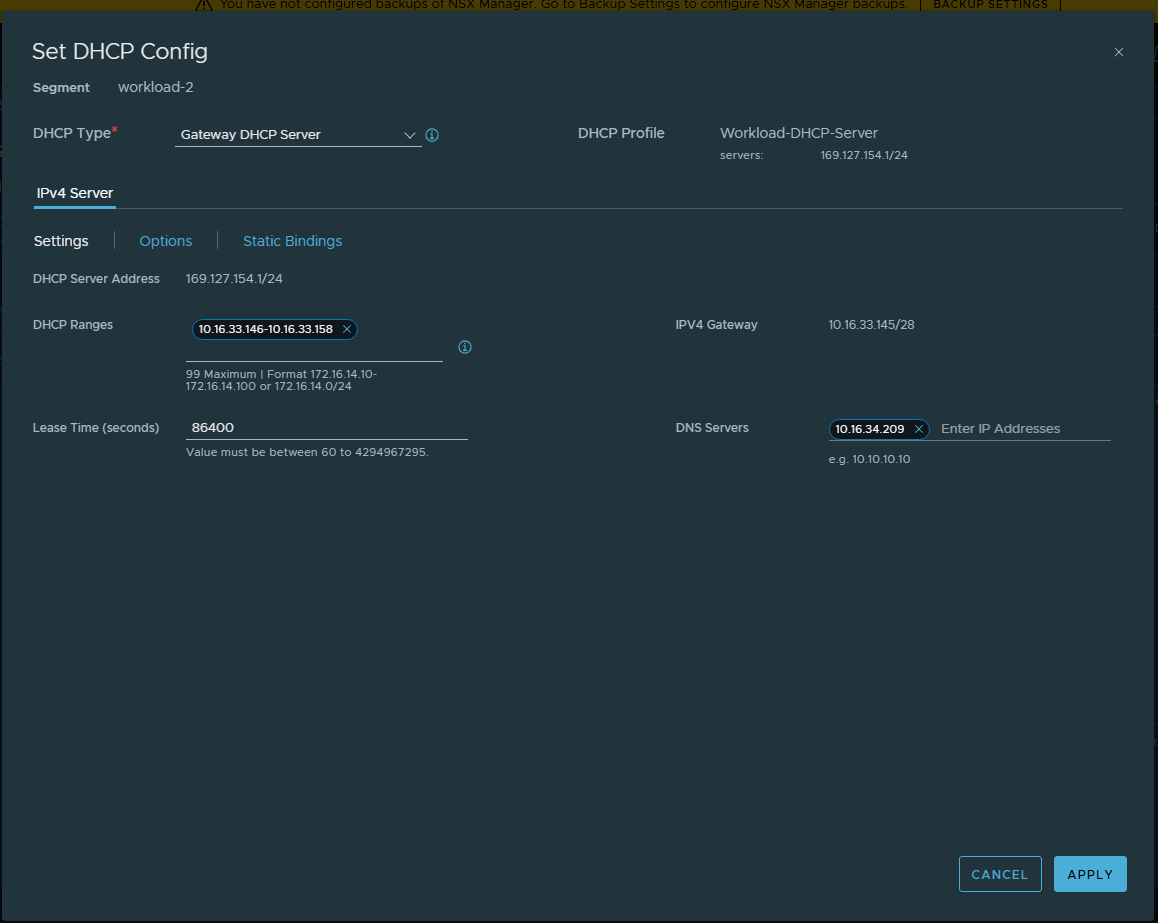Click the Cancel button
The image size is (1158, 923).
point(1000,874)
